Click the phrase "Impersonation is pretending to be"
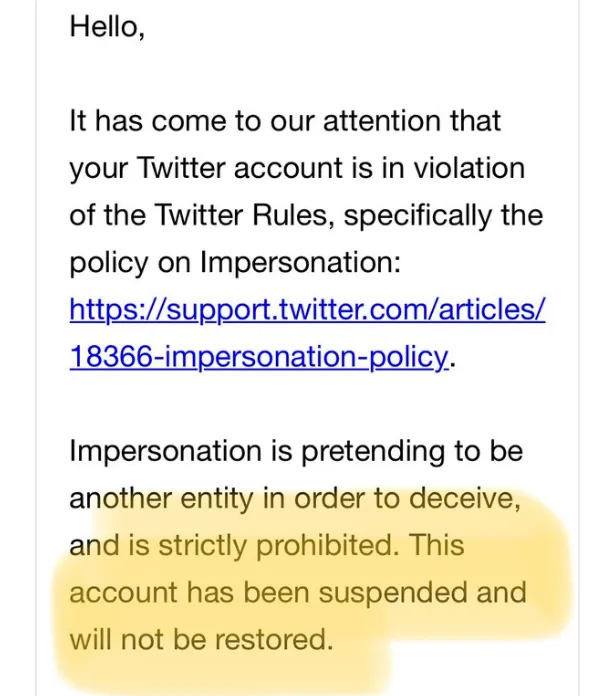Image resolution: width=594 pixels, height=696 pixels. (x=296, y=452)
